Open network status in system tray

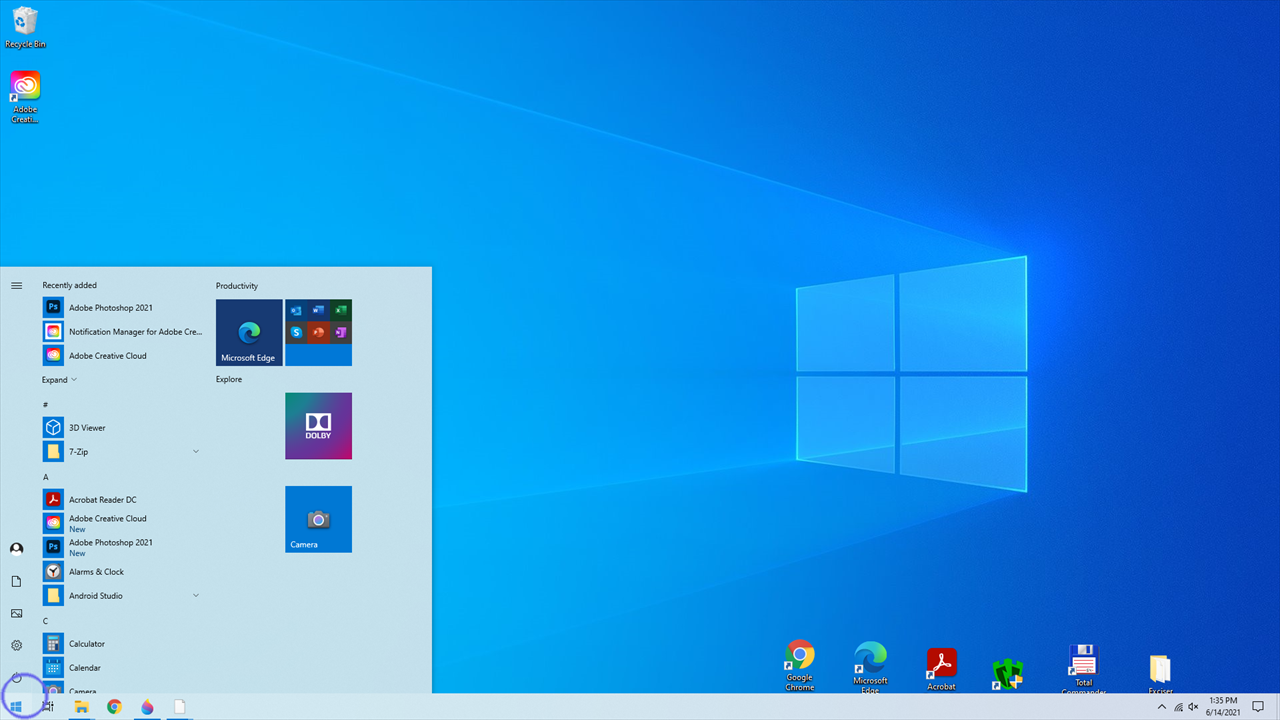pyautogui.click(x=1178, y=707)
